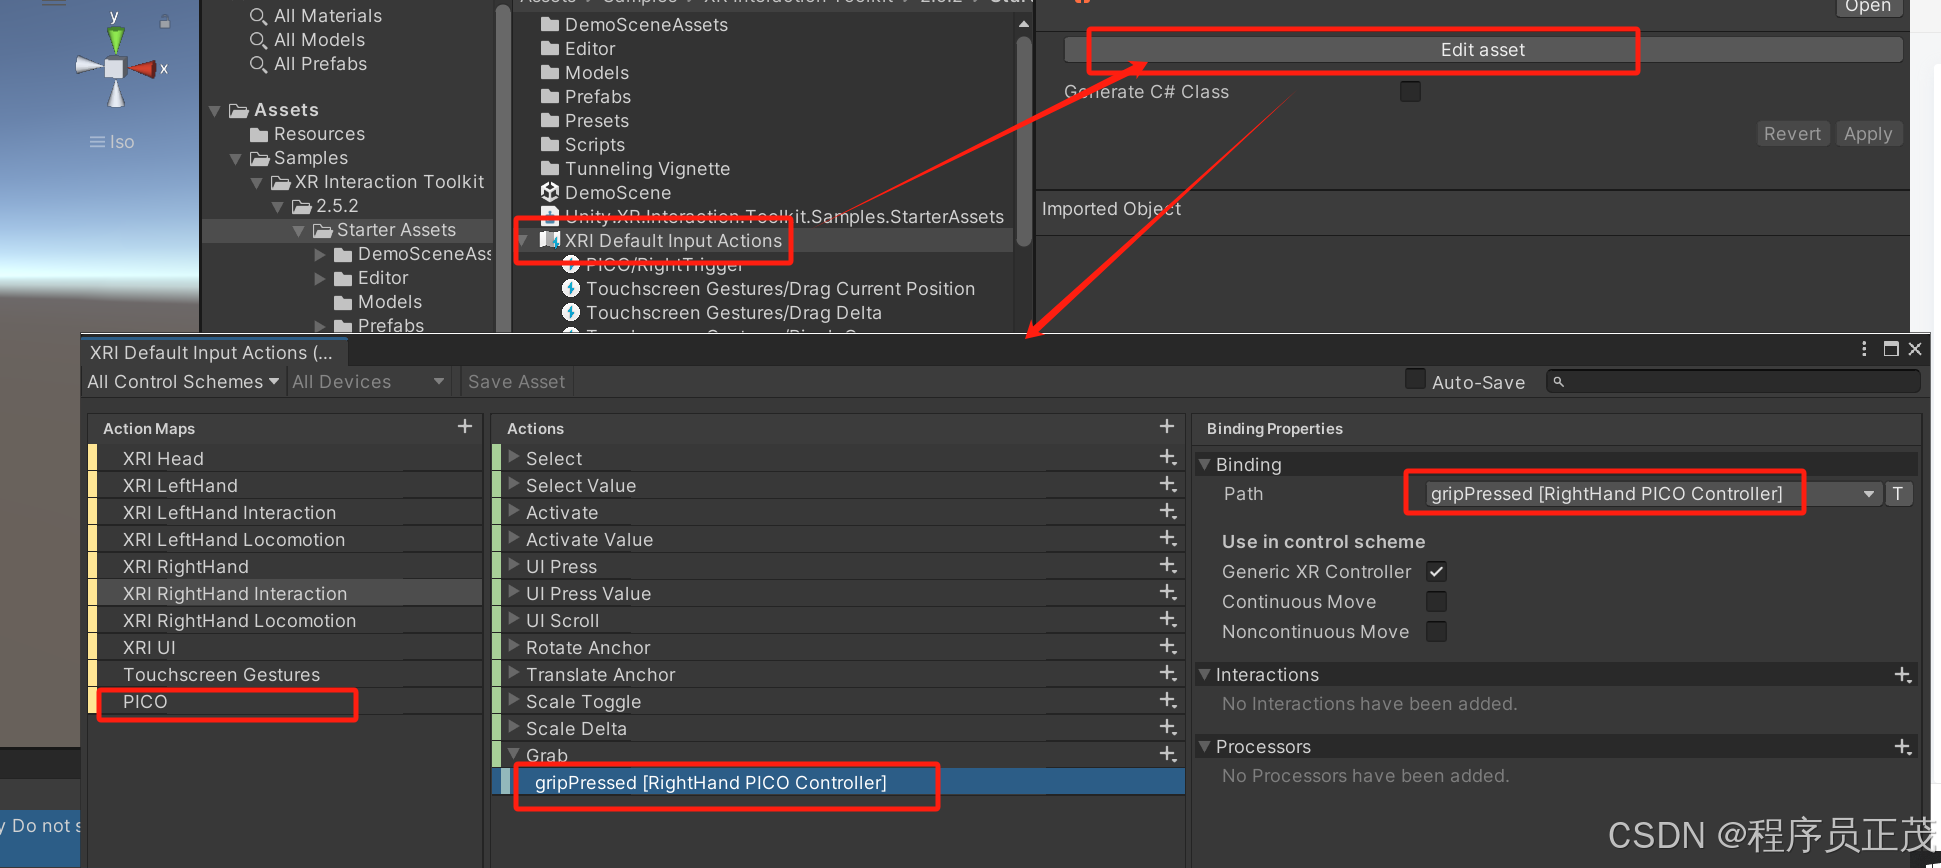Click the Revert button
This screenshot has height=868, width=1941.
(x=1792, y=134)
